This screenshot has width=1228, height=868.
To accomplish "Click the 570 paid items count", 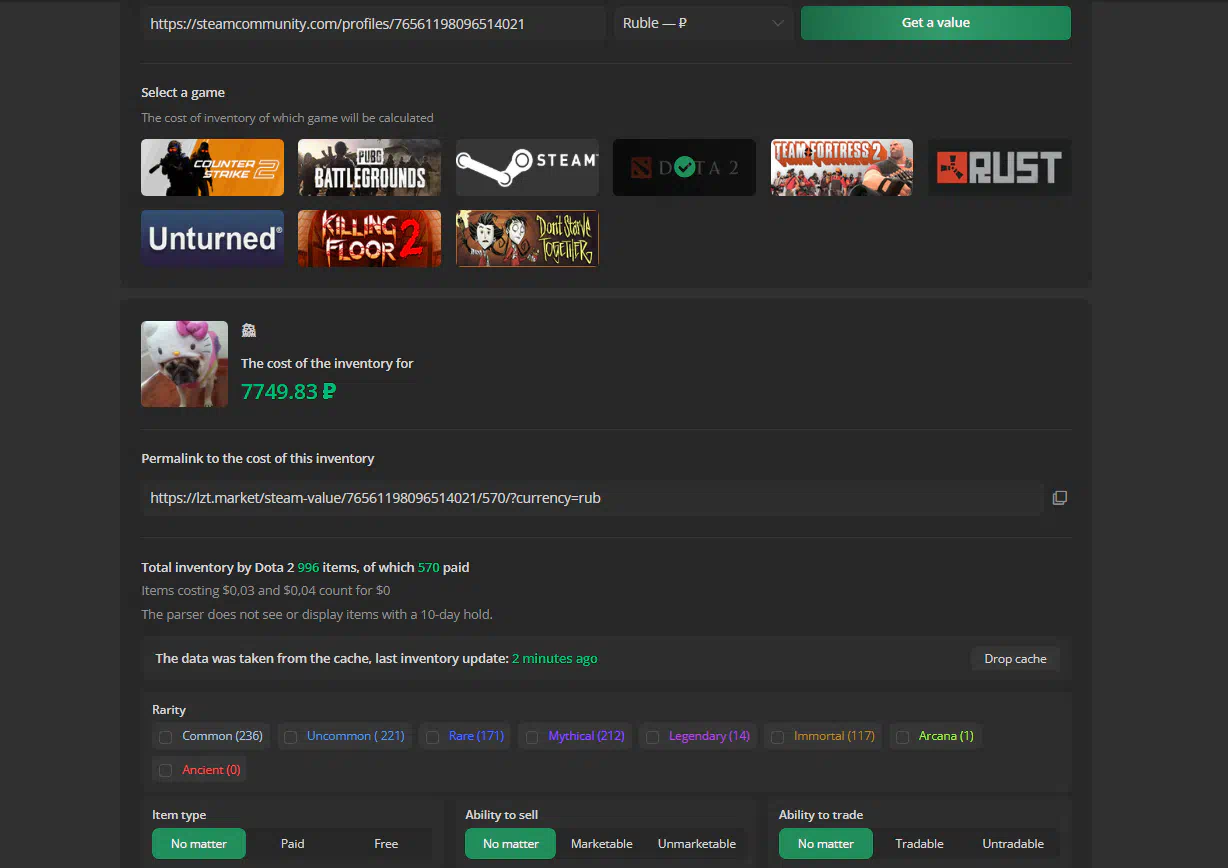I will pyautogui.click(x=429, y=568).
